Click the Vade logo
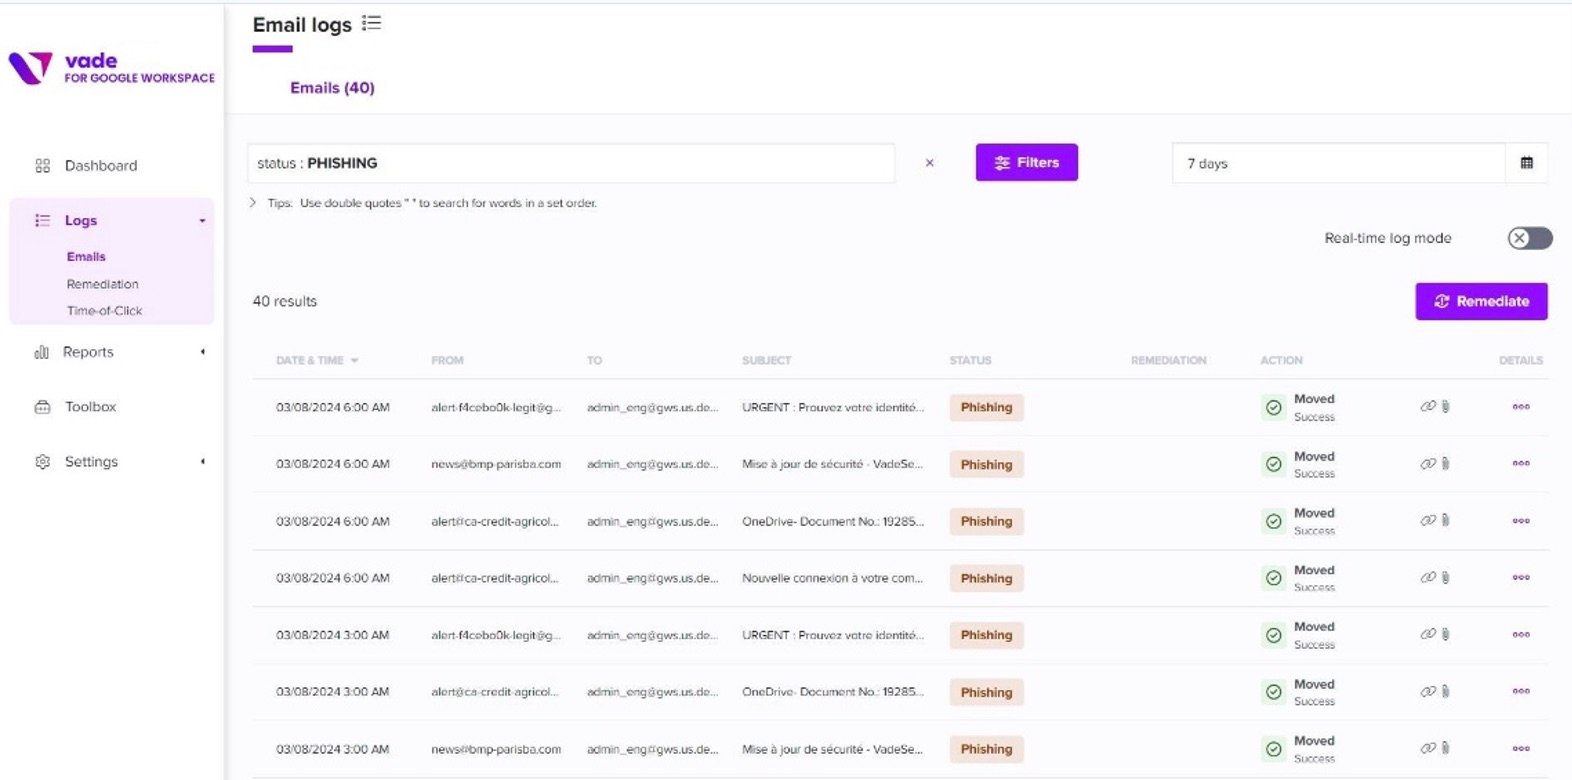The height and width of the screenshot is (780, 1572). click(111, 68)
